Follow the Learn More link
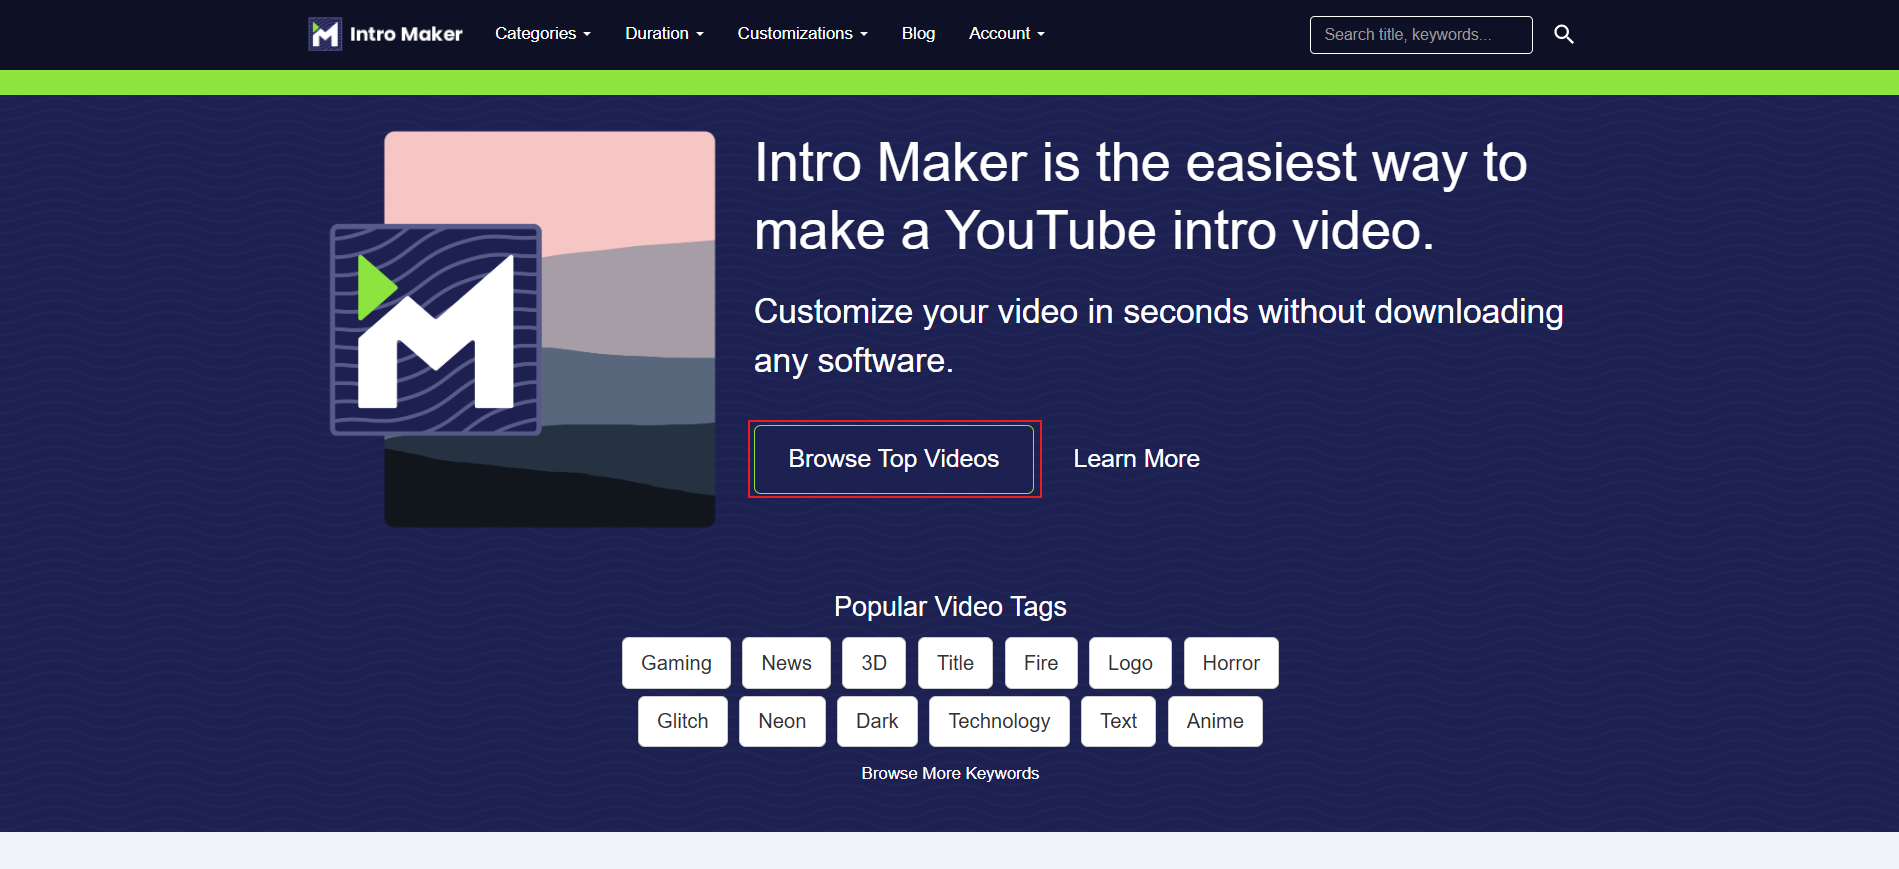Viewport: 1899px width, 869px height. (x=1136, y=459)
